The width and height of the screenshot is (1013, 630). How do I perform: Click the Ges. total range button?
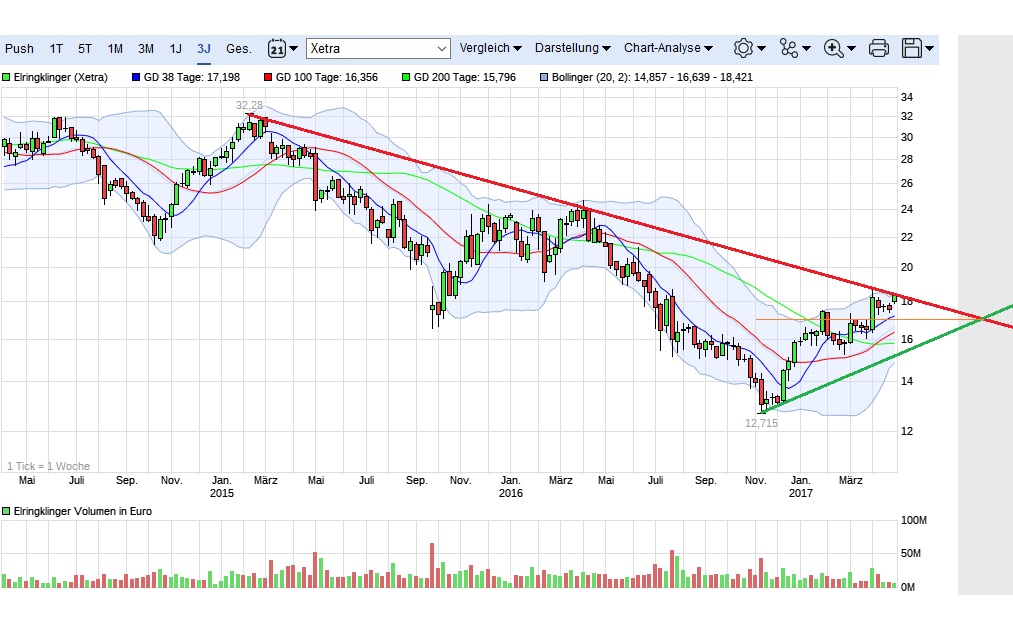[238, 48]
